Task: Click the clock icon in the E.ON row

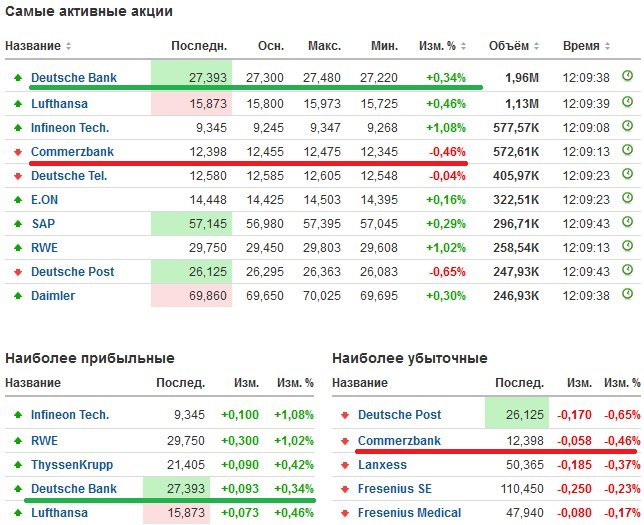Action: [x=627, y=198]
